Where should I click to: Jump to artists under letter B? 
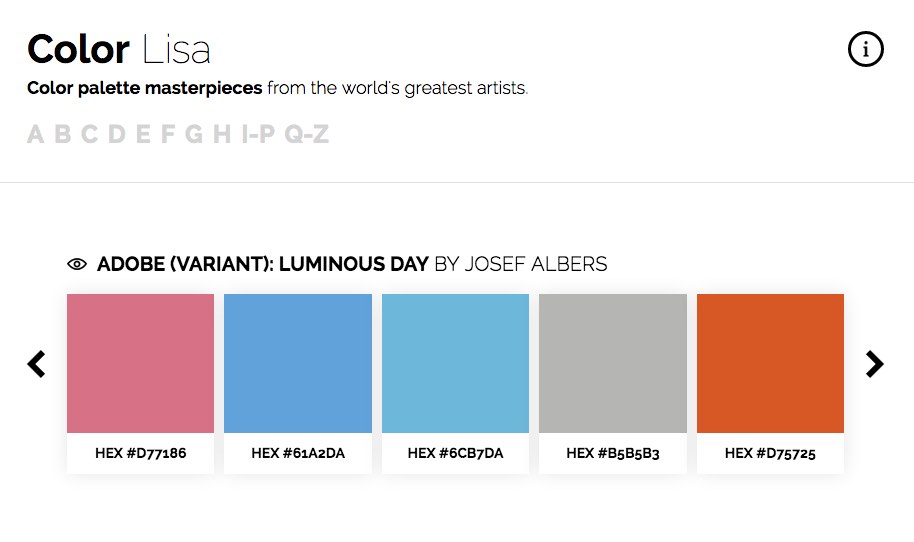[63, 134]
